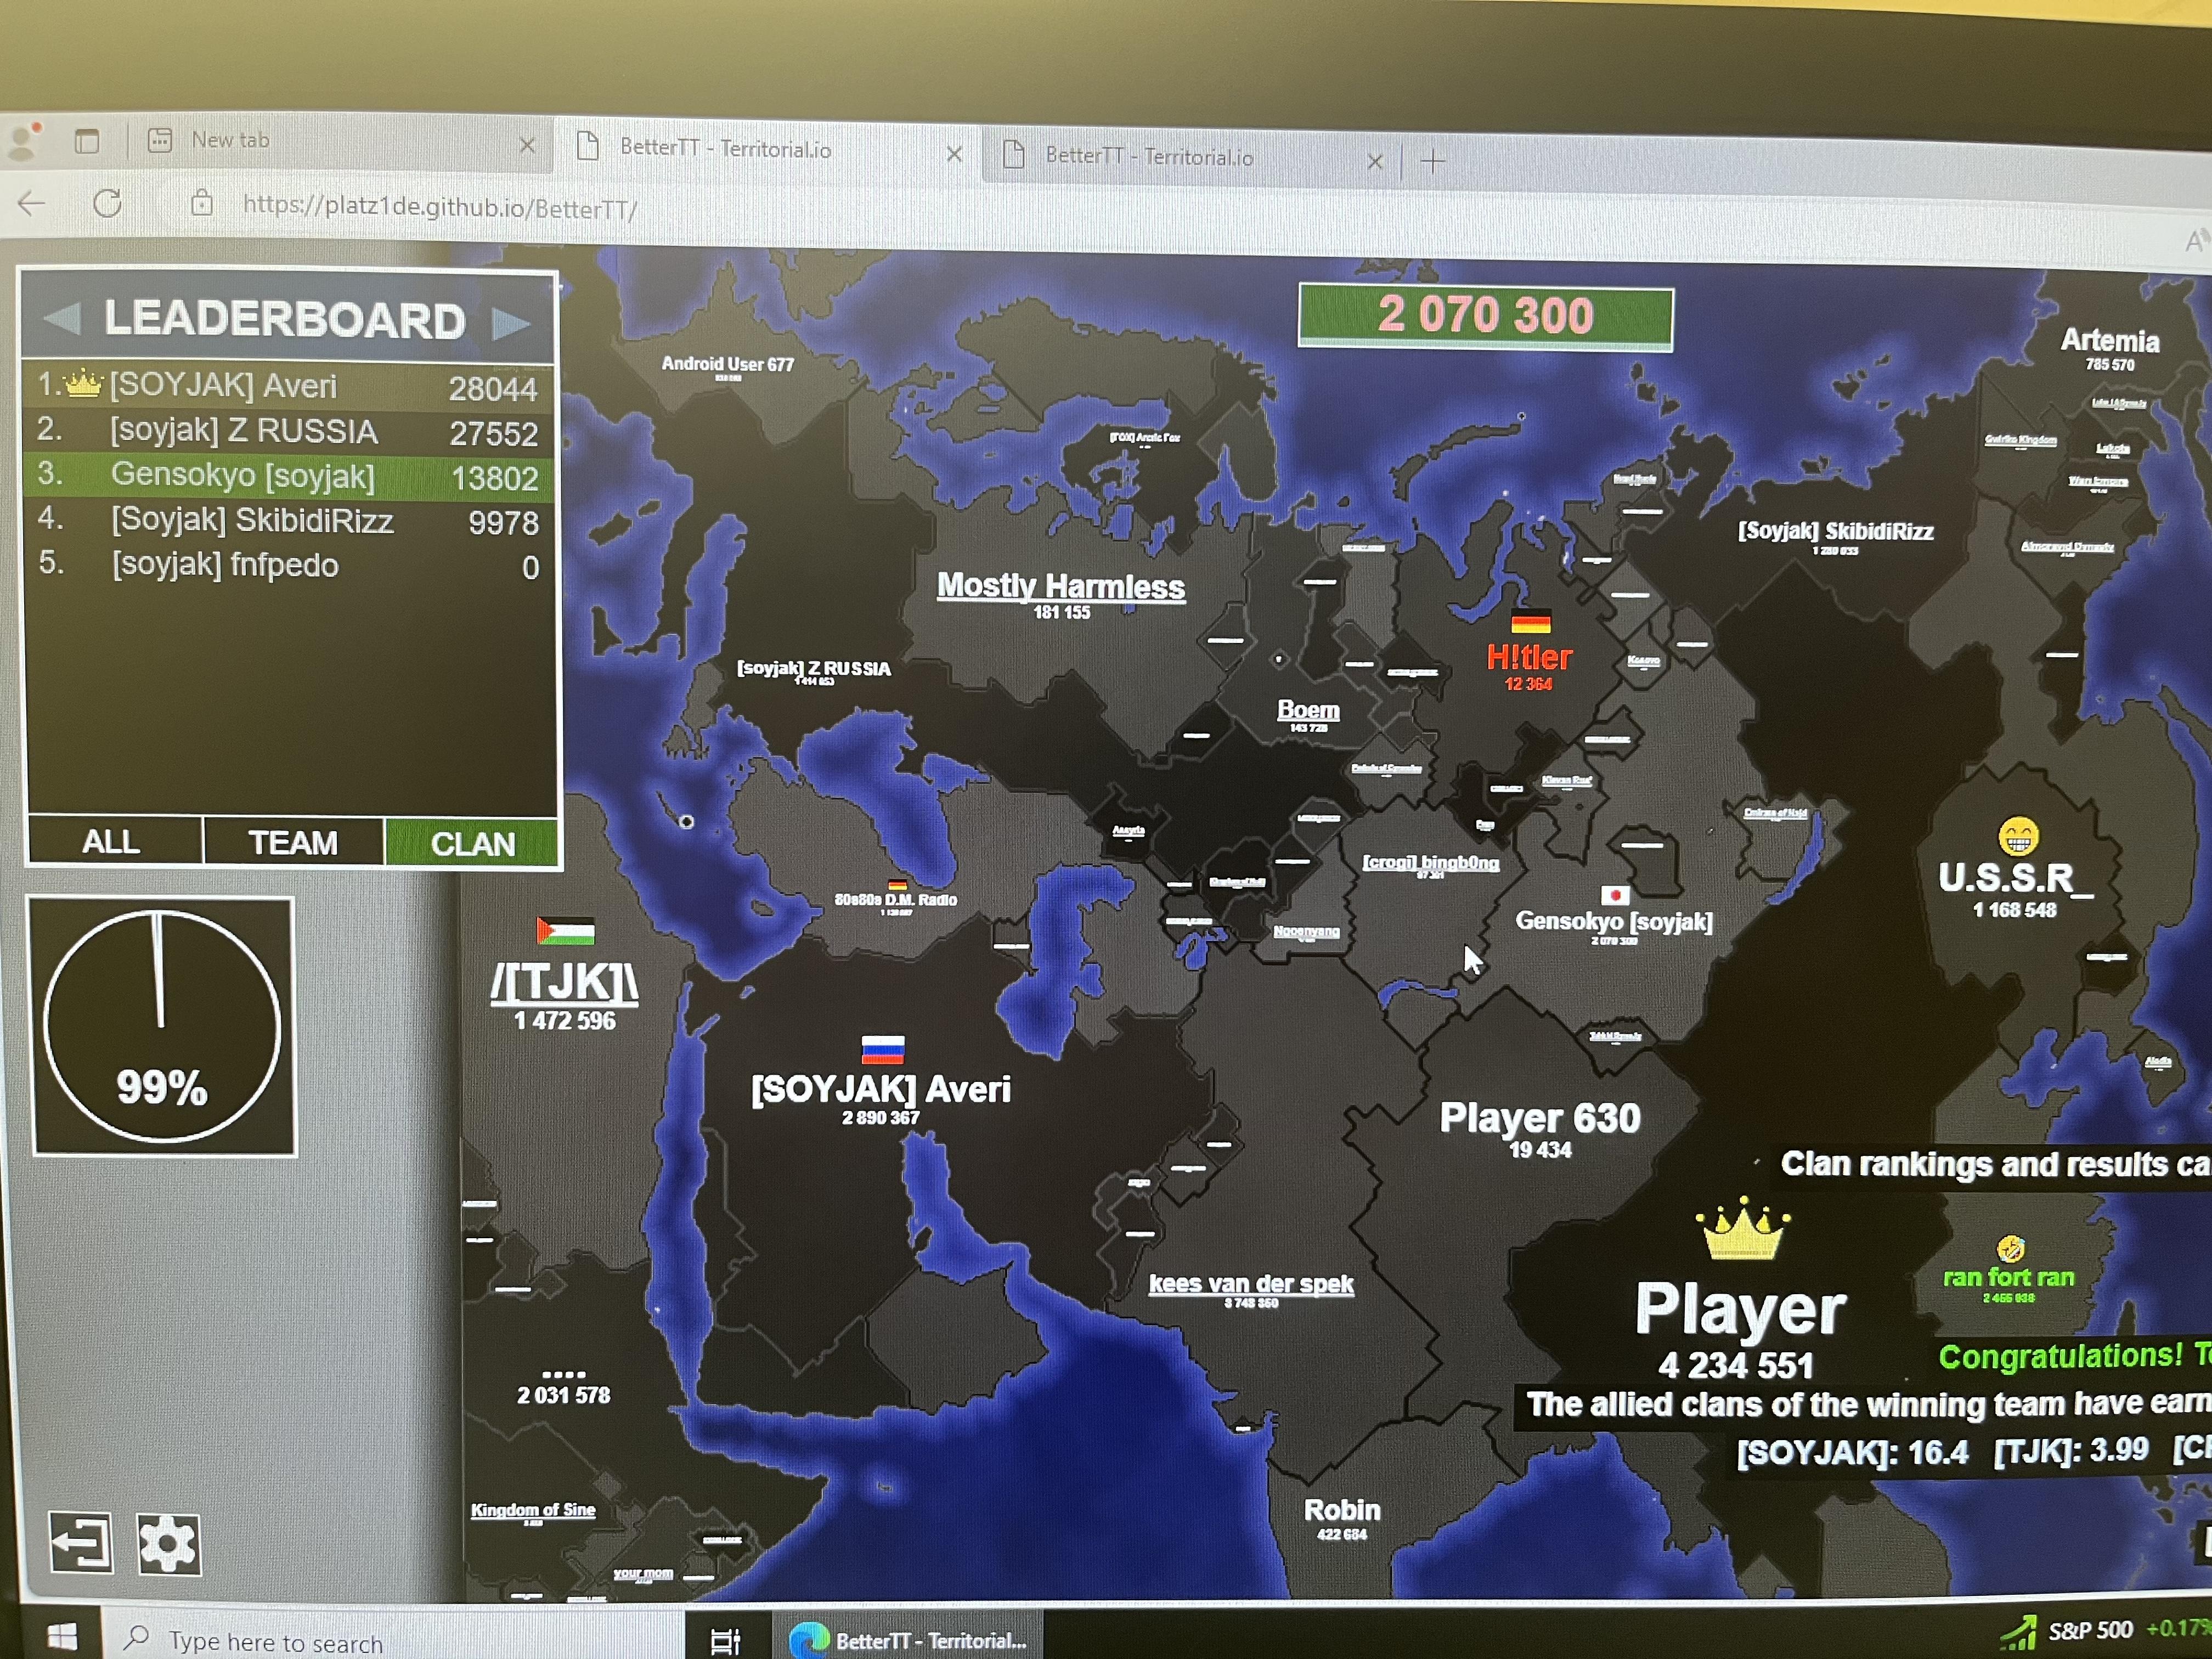2212x1659 pixels.
Task: Click the exit game icon
Action: [81, 1543]
